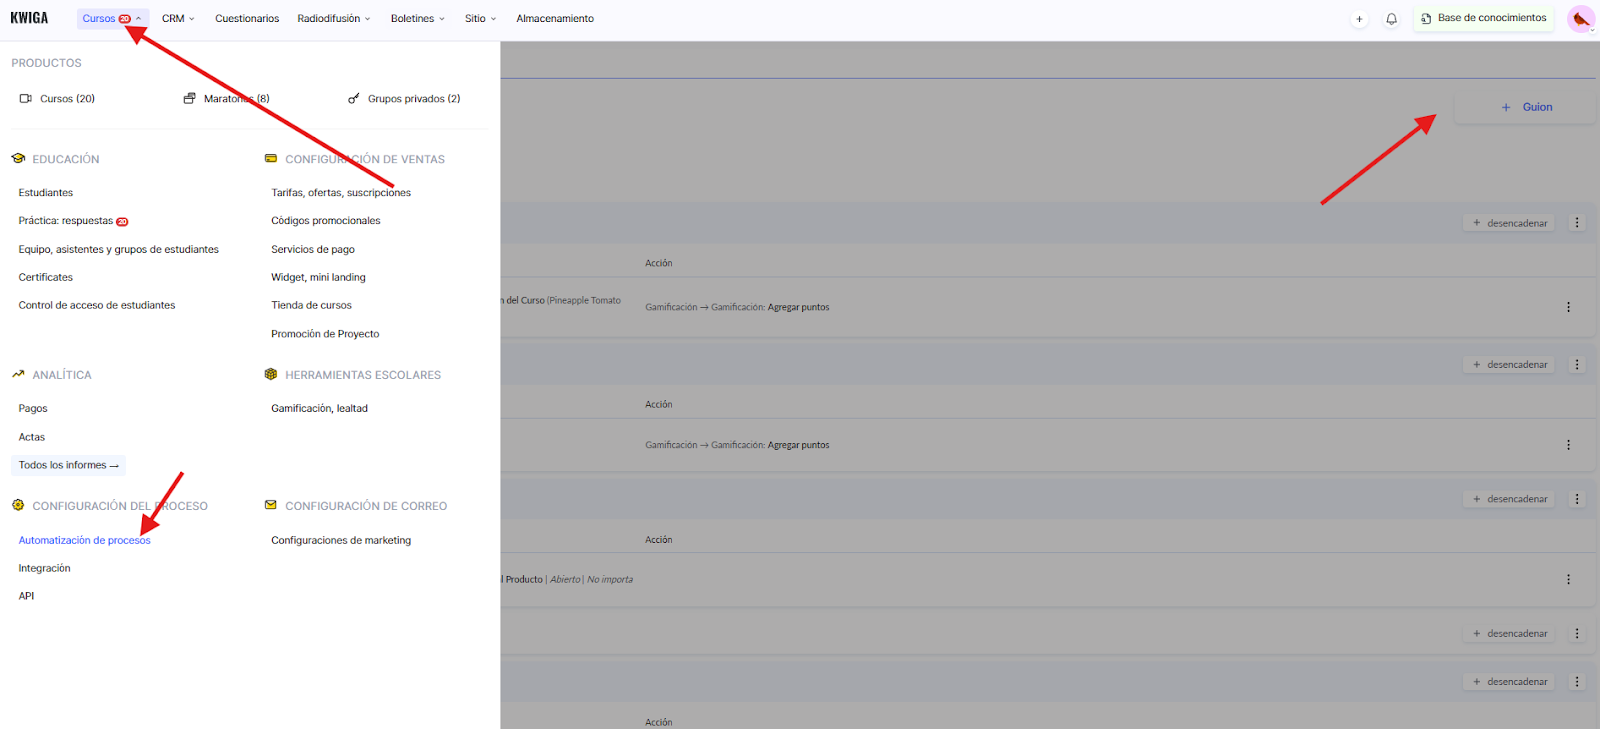Open Certificates under Educación

[x=46, y=278]
